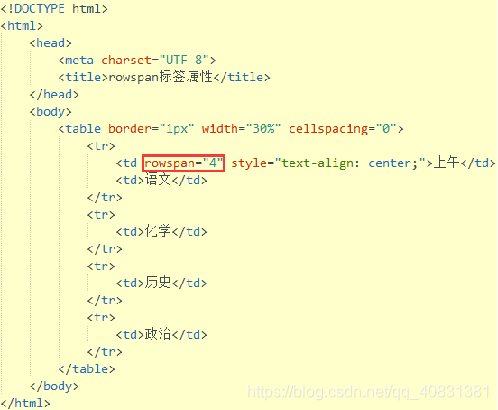Select the opening html tag
The image size is (498, 410).
tap(22, 26)
